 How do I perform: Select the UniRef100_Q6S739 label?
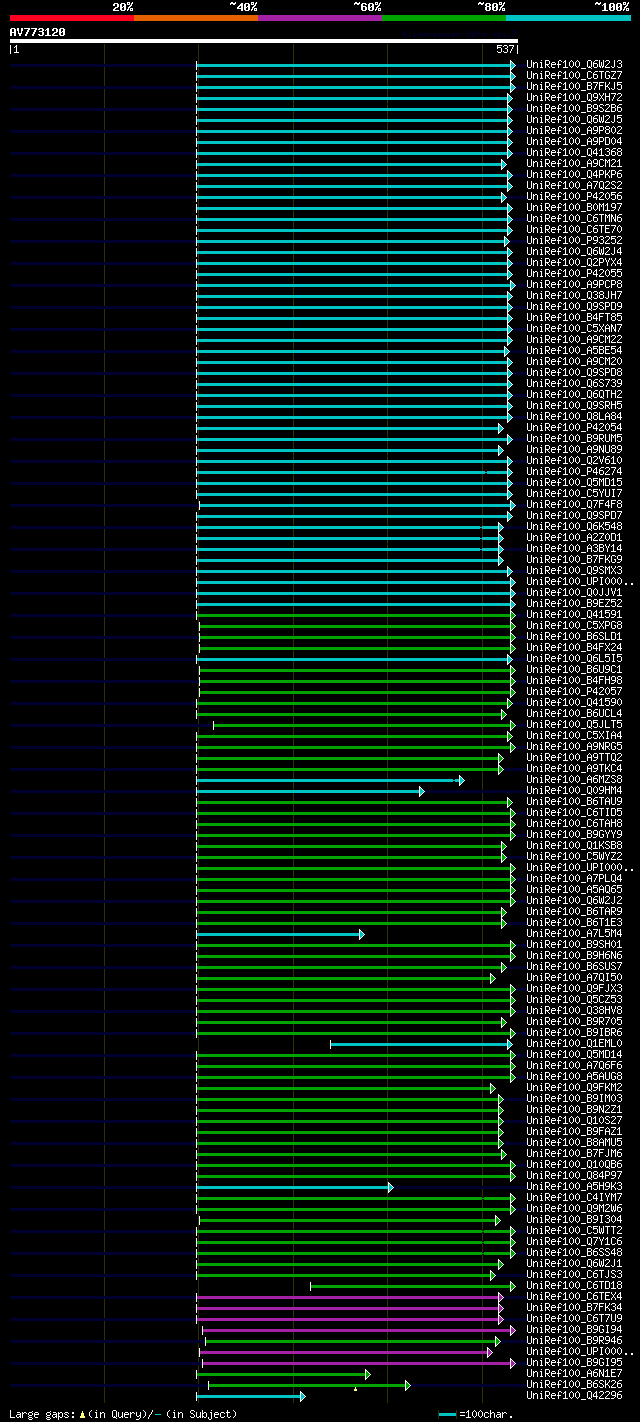(x=574, y=383)
